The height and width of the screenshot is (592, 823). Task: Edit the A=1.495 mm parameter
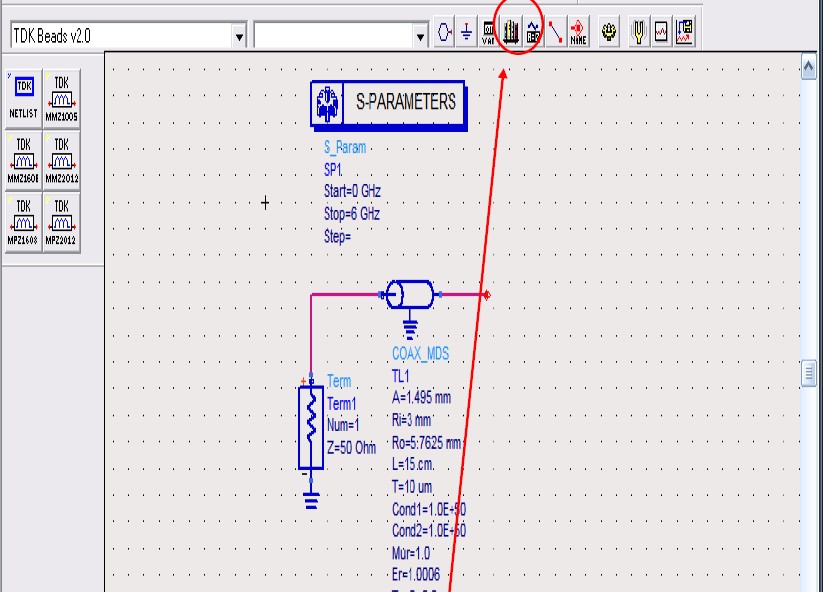[x=421, y=398]
